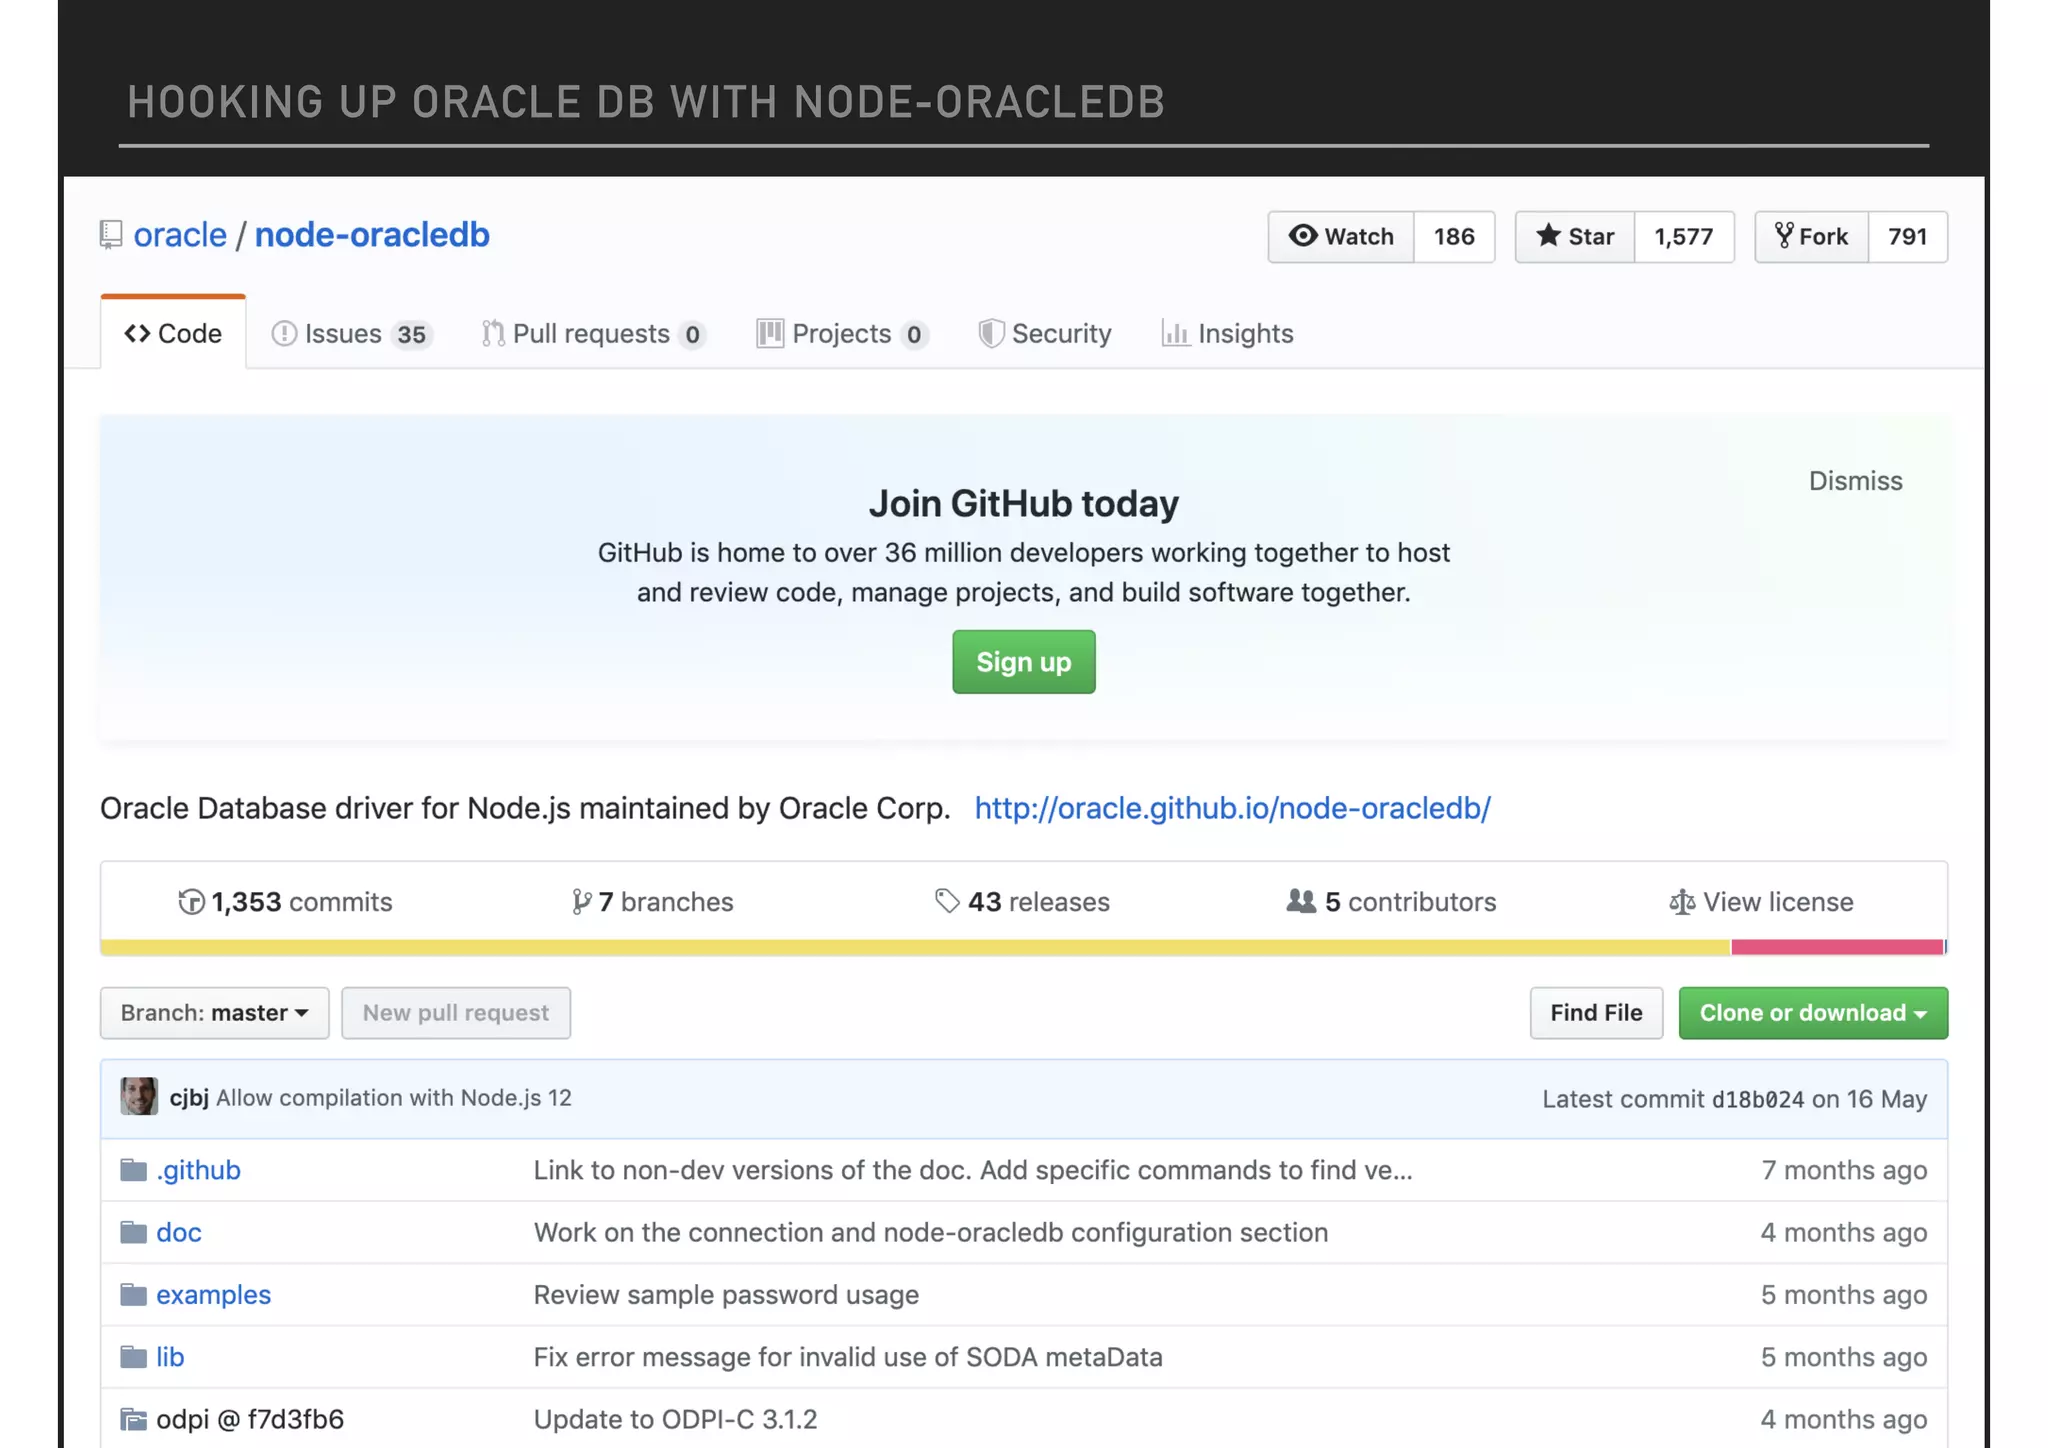Click the Code brackets icon
The width and height of the screenshot is (2048, 1448).
coord(137,333)
